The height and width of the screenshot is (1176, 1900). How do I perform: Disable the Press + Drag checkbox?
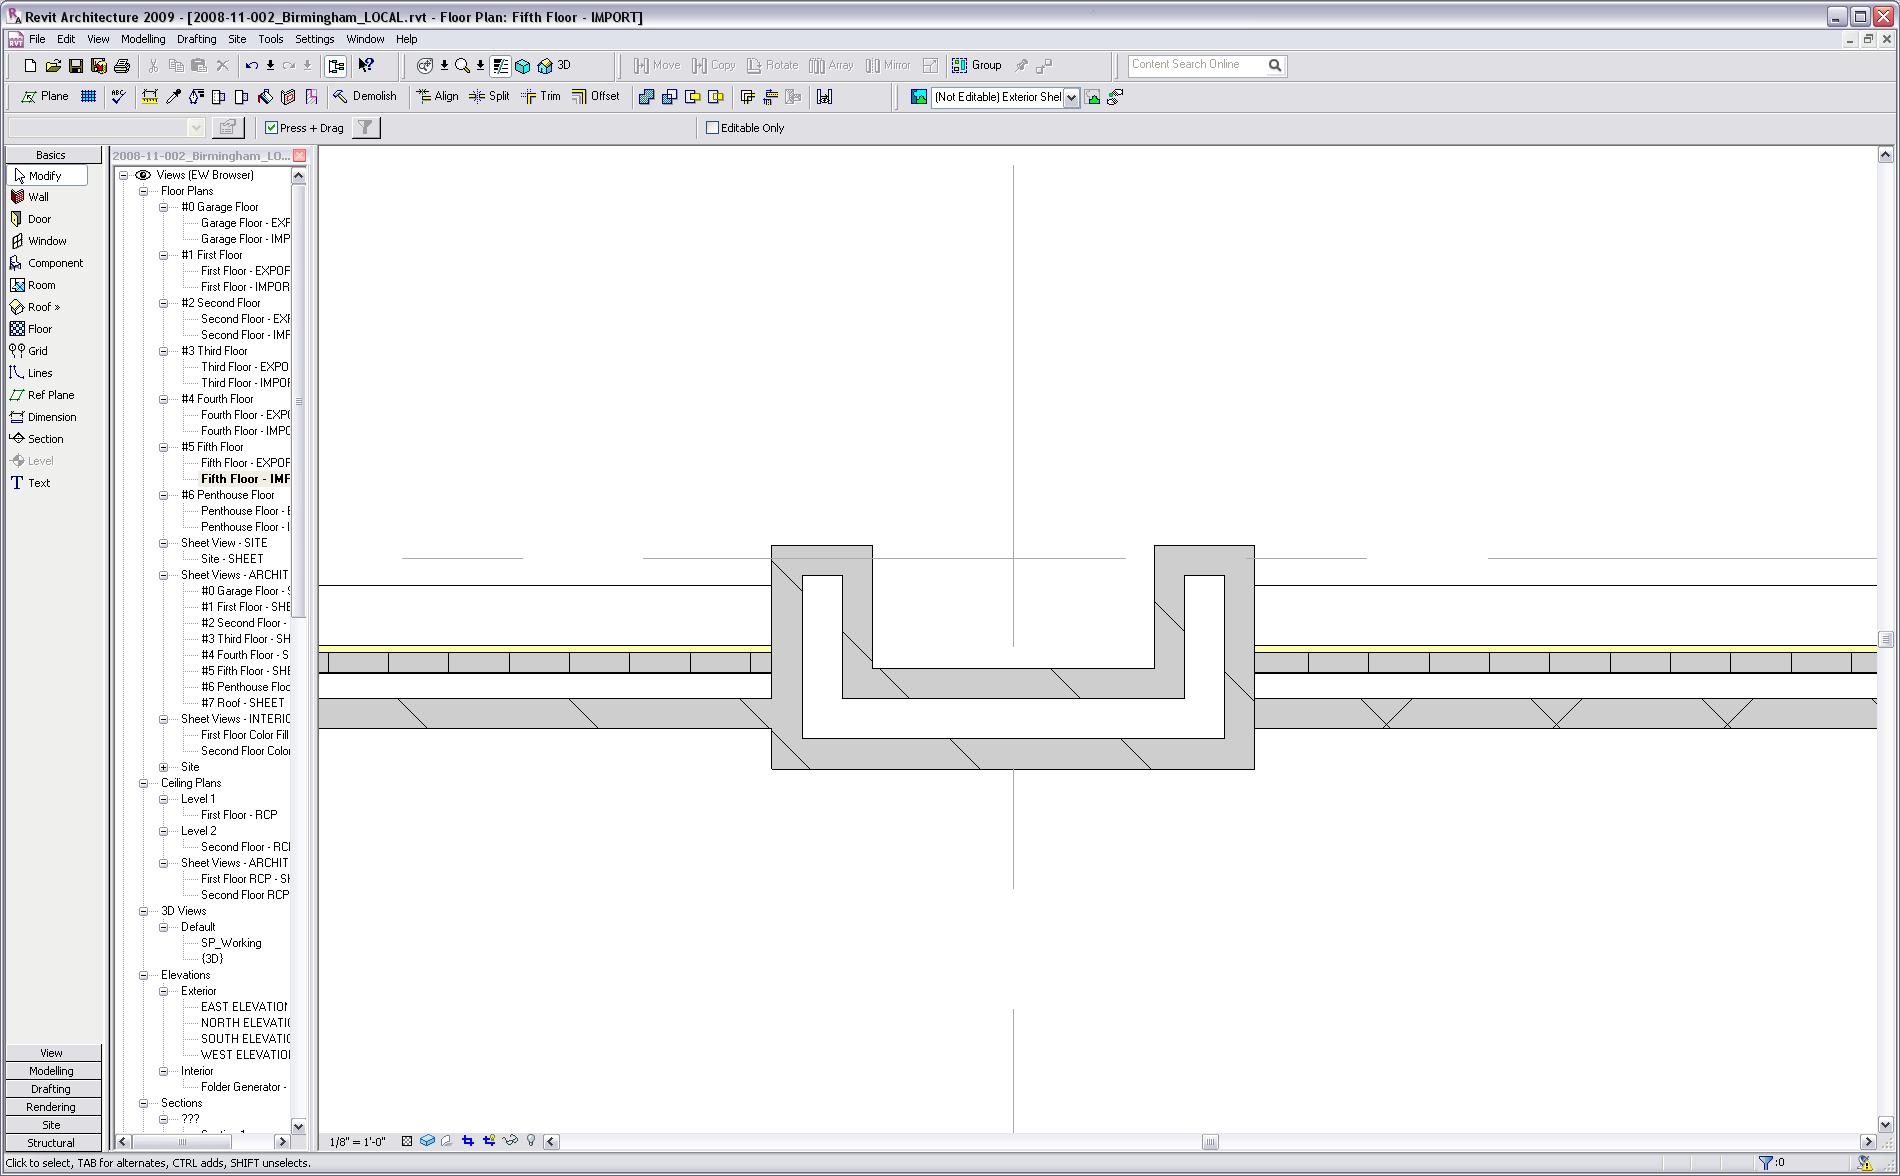(x=271, y=127)
